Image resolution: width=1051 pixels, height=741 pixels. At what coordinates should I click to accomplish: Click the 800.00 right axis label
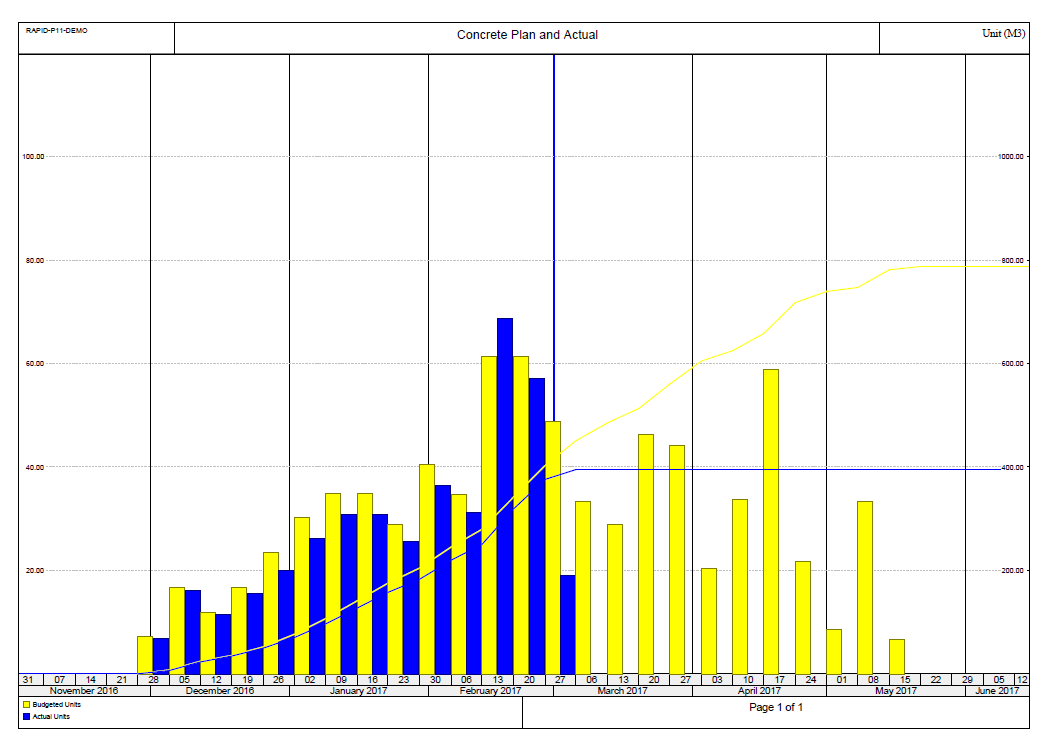1012,261
